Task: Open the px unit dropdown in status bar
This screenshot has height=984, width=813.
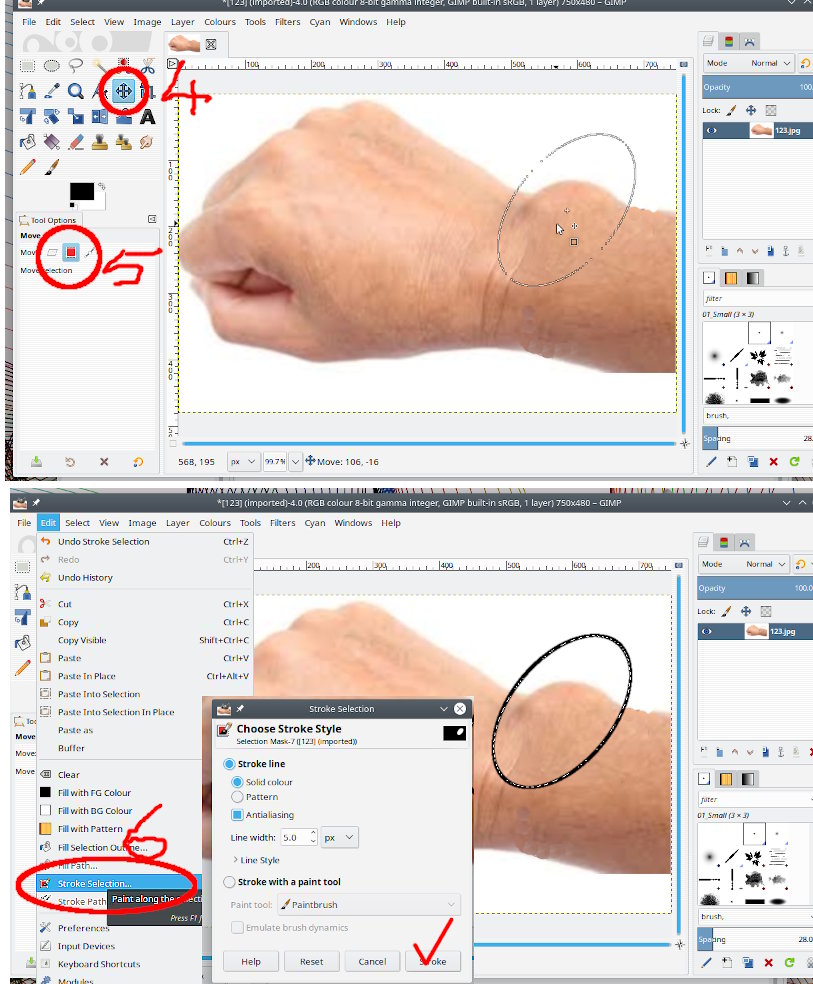Action: pyautogui.click(x=243, y=462)
